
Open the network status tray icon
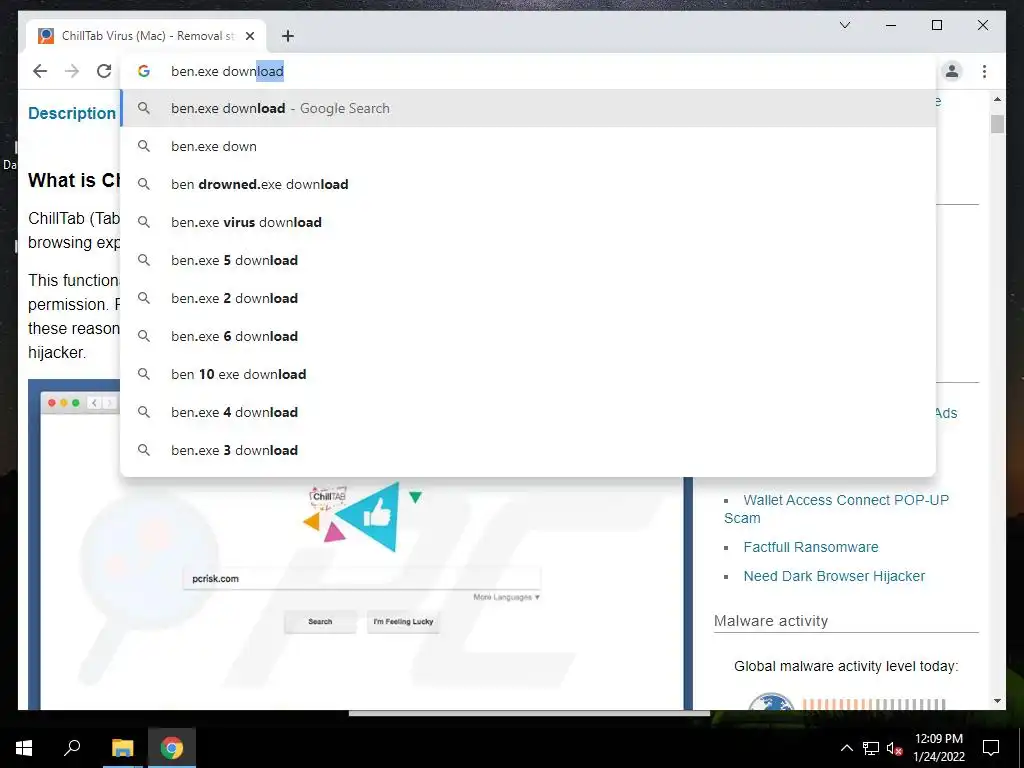coord(871,748)
